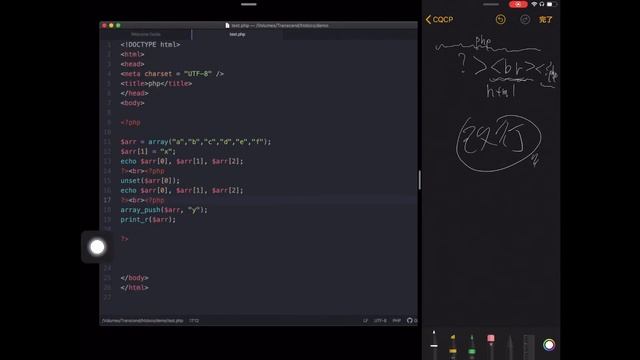Select the yellow marker tool

click(x=453, y=347)
